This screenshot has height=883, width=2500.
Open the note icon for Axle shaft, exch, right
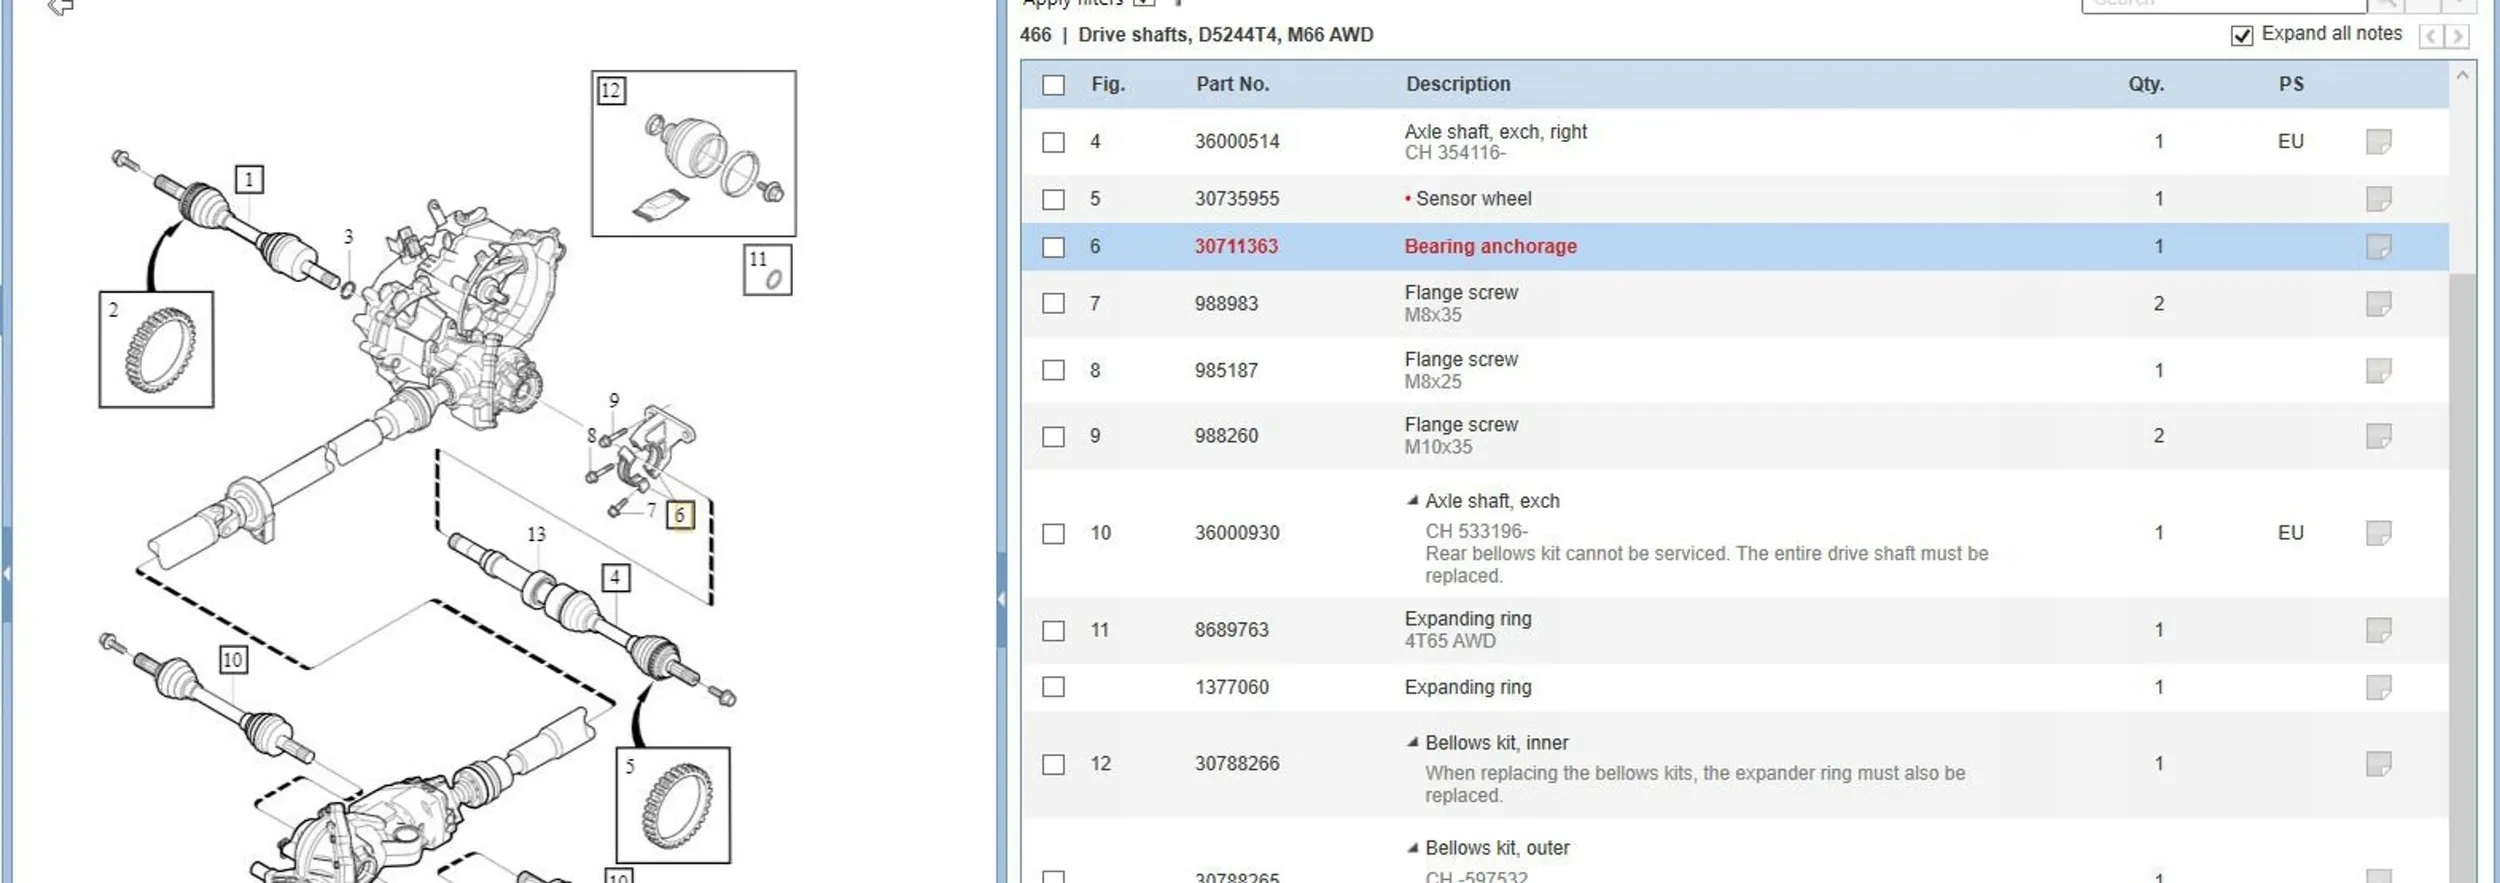[x=2378, y=142]
